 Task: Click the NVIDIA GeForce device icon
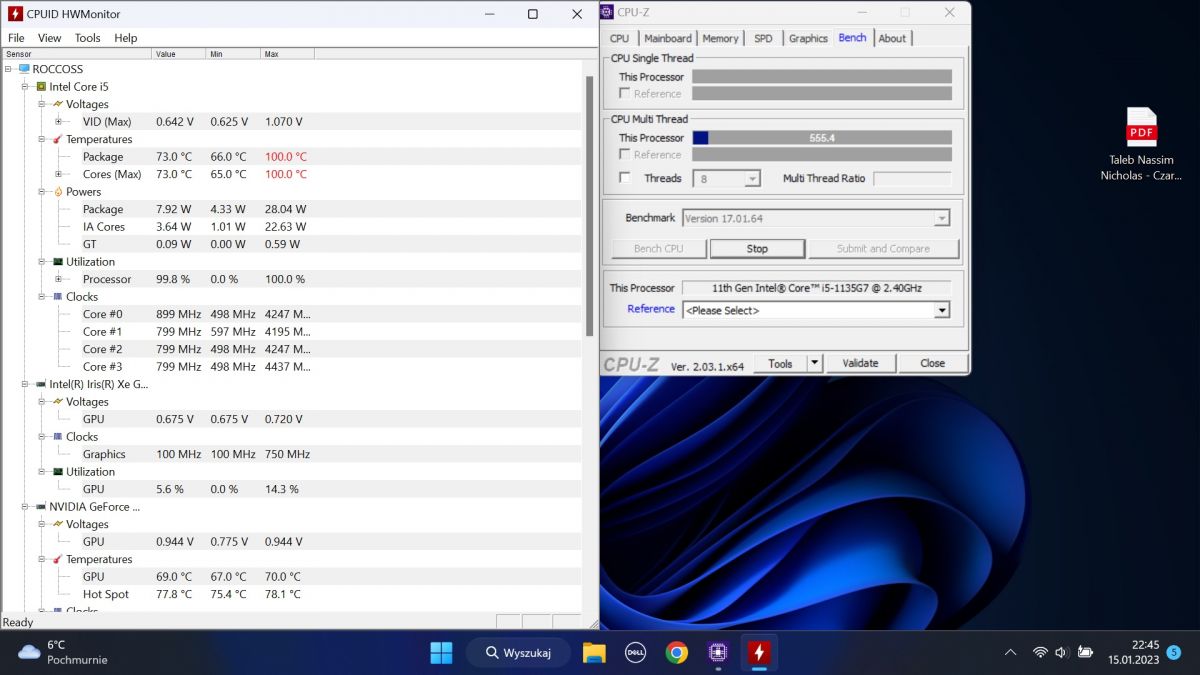tap(41, 506)
